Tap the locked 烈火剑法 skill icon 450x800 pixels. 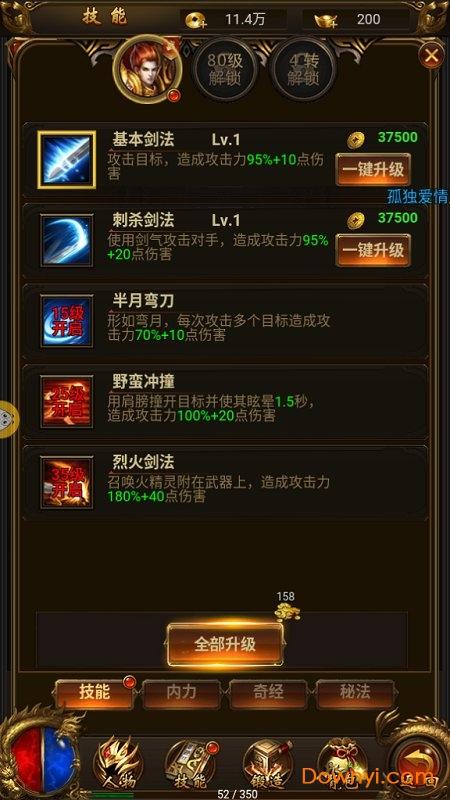tap(67, 483)
